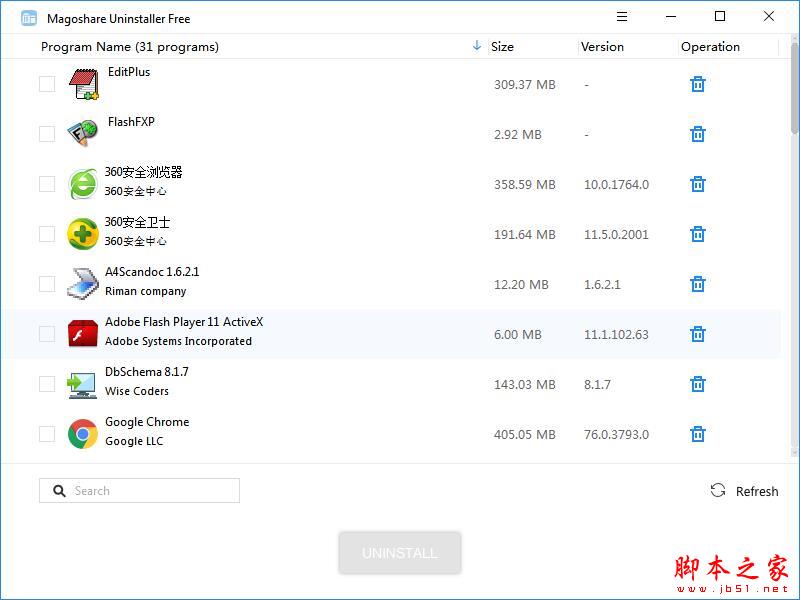Click the Magoshare Uninstaller app logo

29,18
